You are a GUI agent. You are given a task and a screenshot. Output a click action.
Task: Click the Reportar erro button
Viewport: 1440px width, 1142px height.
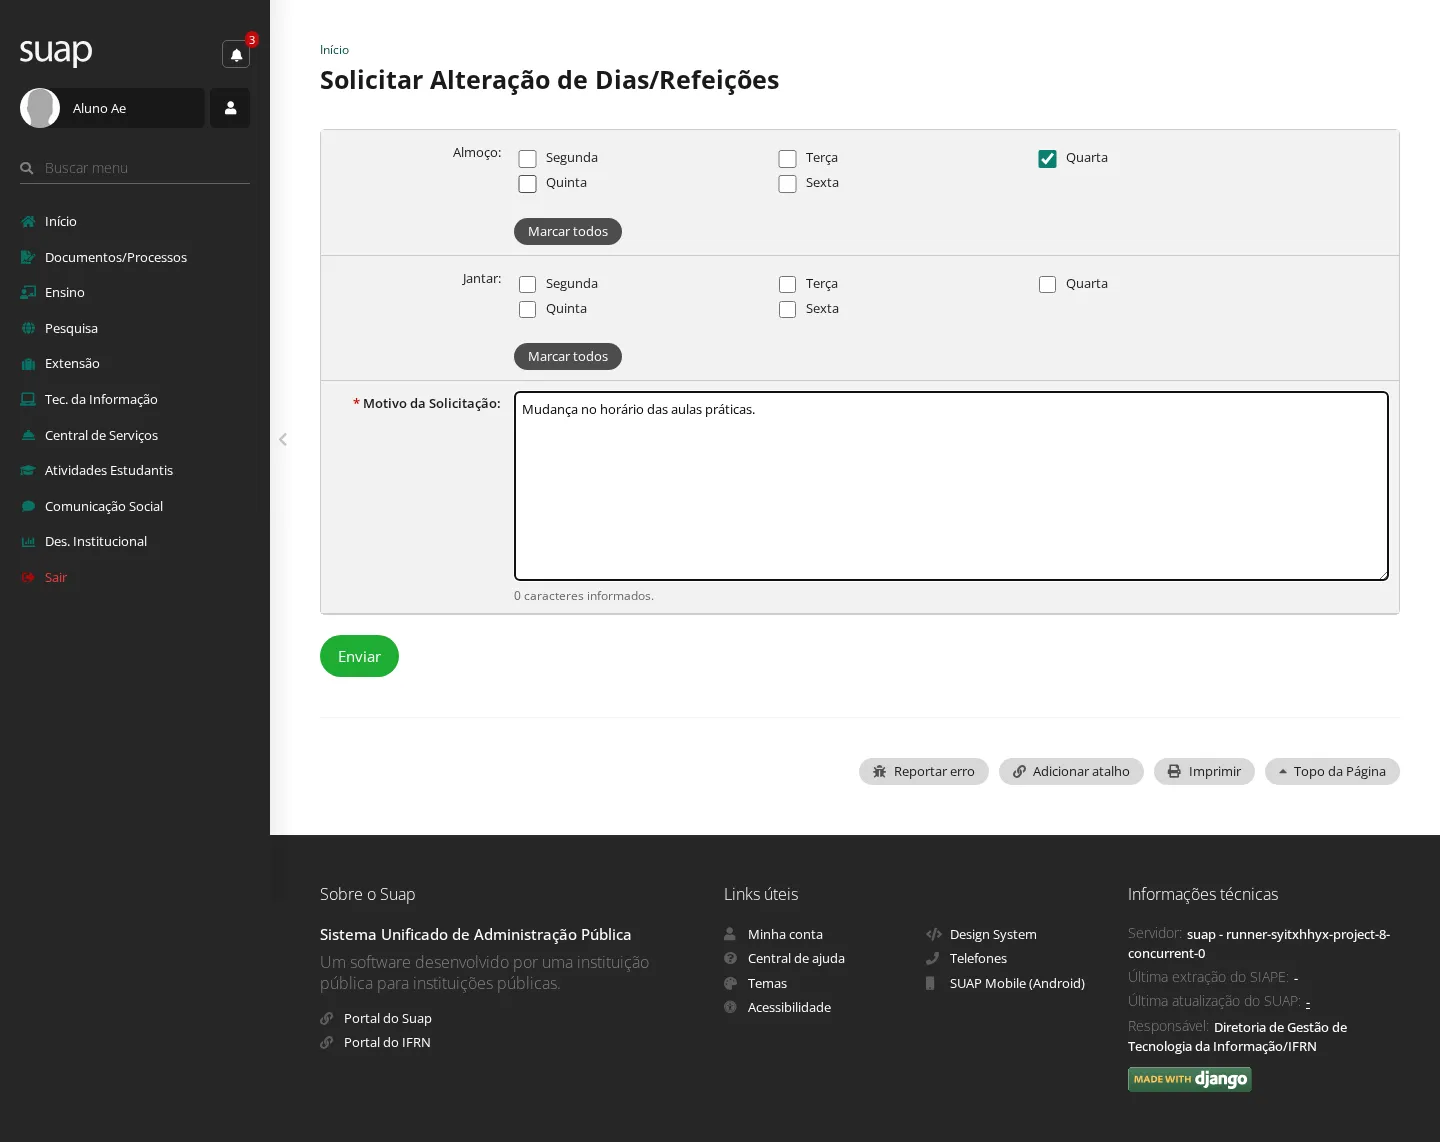point(924,771)
